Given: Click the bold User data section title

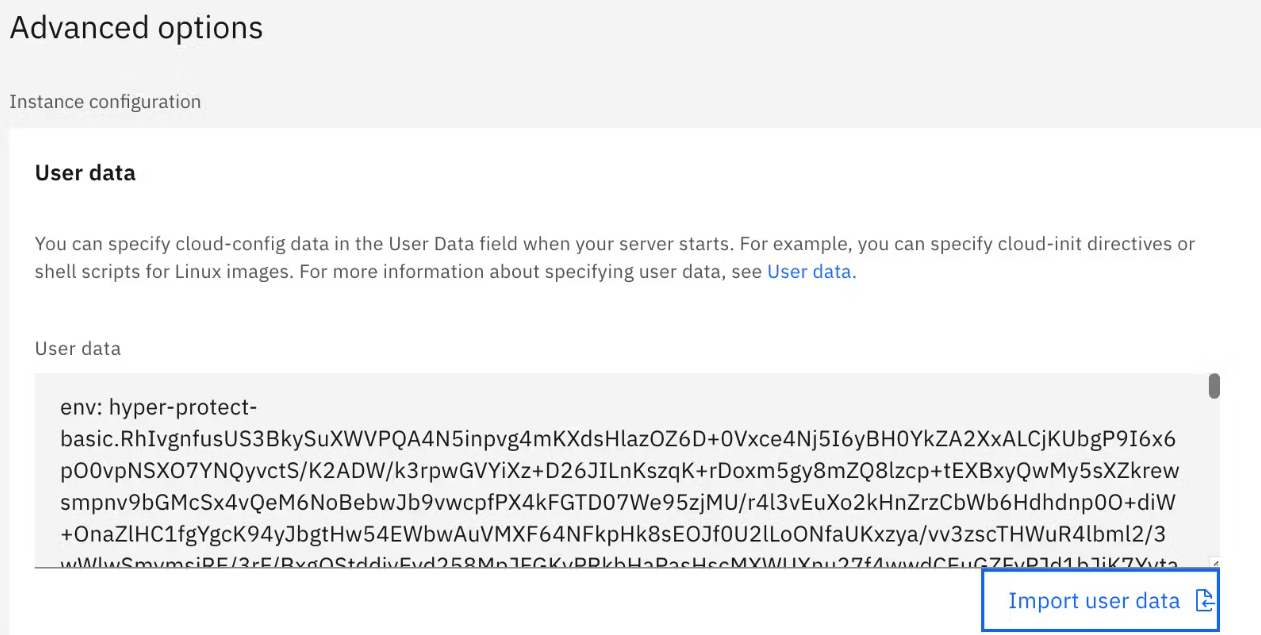Looking at the screenshot, I should coord(85,173).
